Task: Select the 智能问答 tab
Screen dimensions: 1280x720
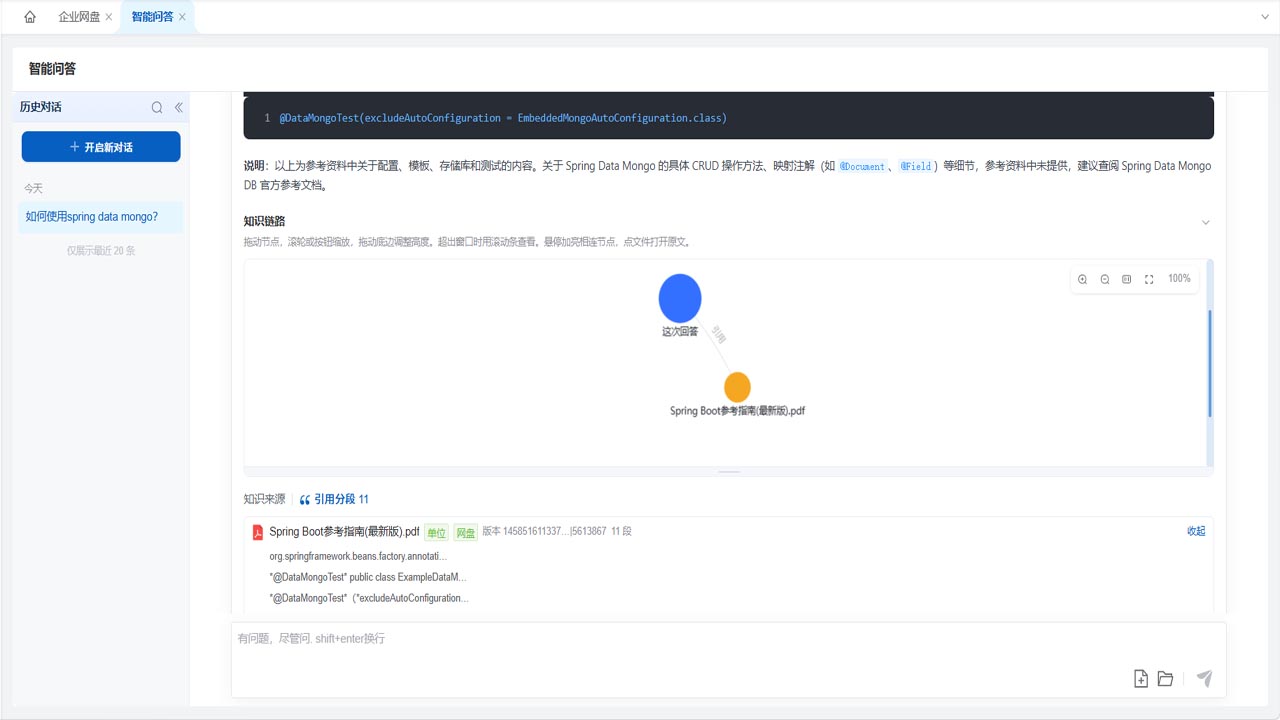Action: coord(152,17)
